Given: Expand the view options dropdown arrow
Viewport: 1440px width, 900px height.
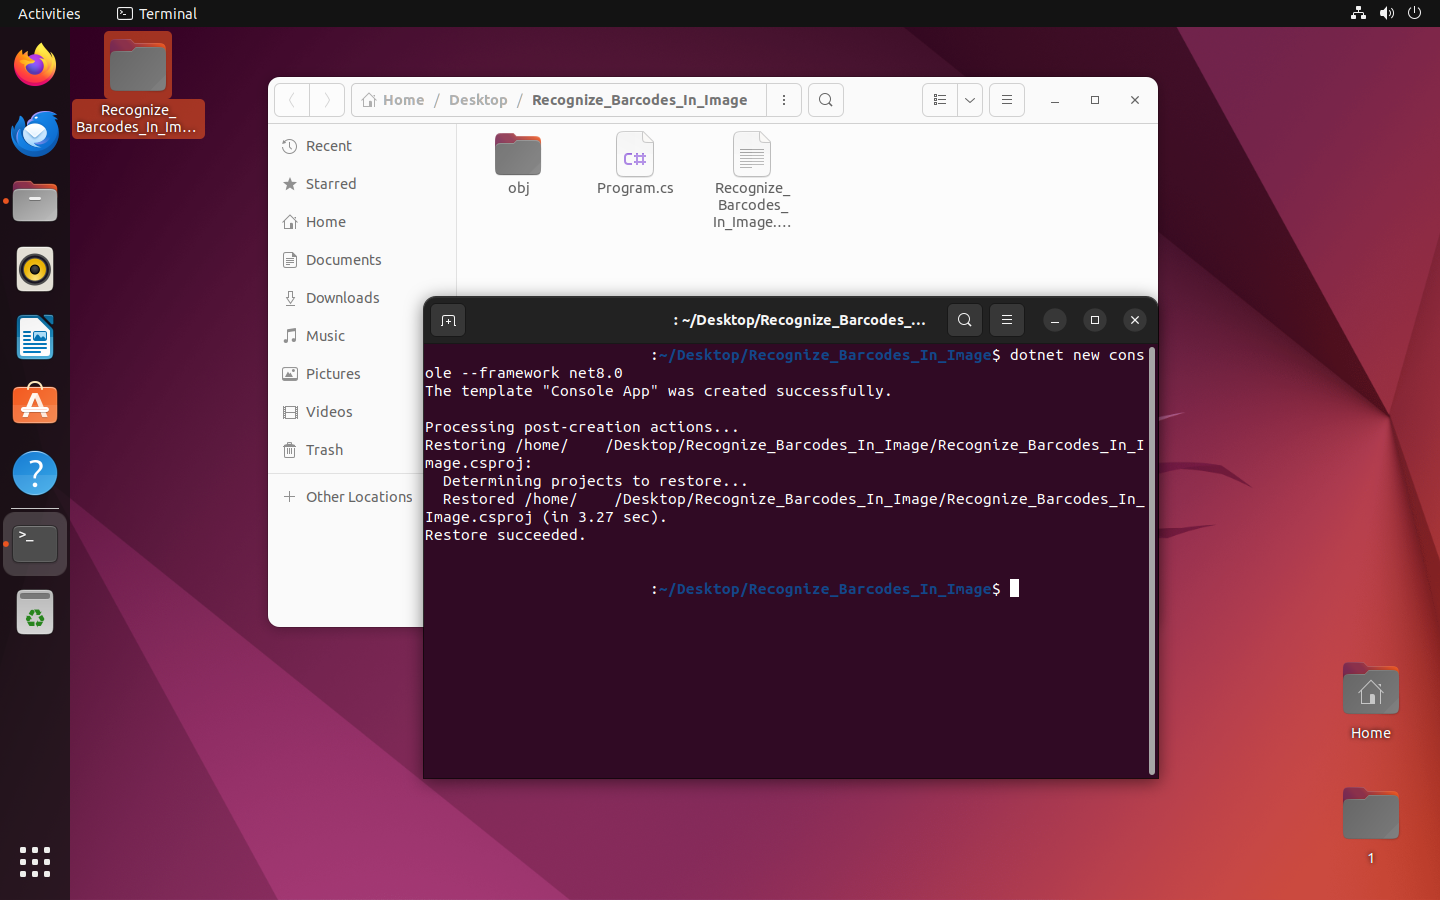Looking at the screenshot, I should tap(970, 100).
